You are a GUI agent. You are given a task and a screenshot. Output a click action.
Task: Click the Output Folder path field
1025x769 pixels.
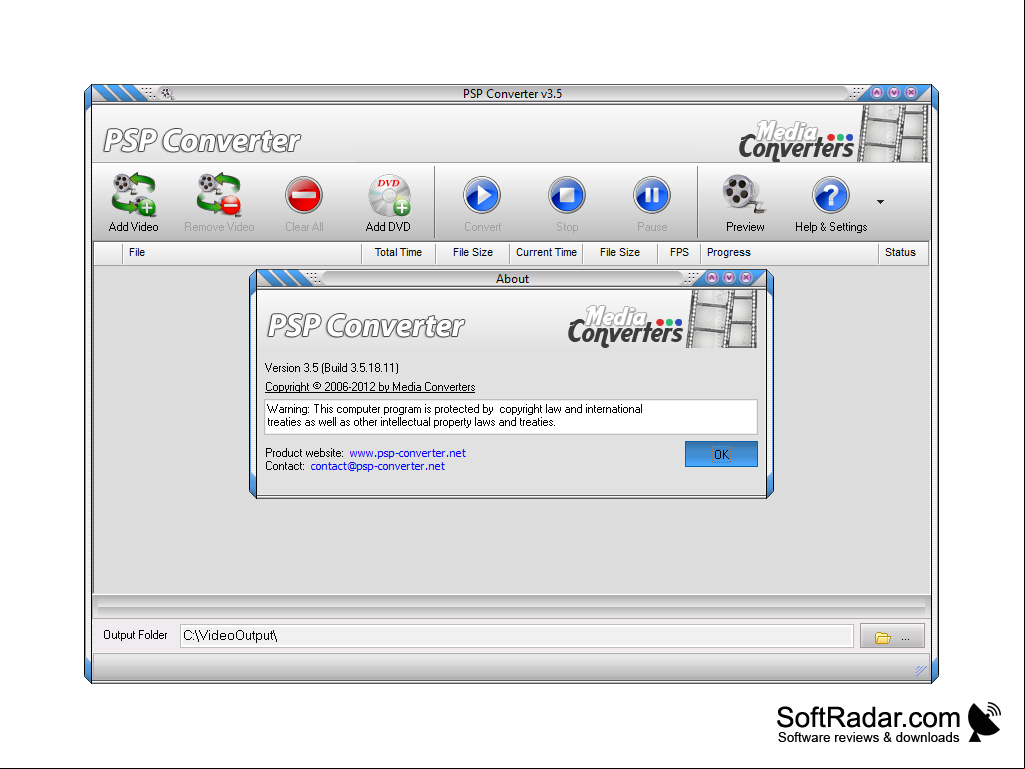tap(516, 636)
